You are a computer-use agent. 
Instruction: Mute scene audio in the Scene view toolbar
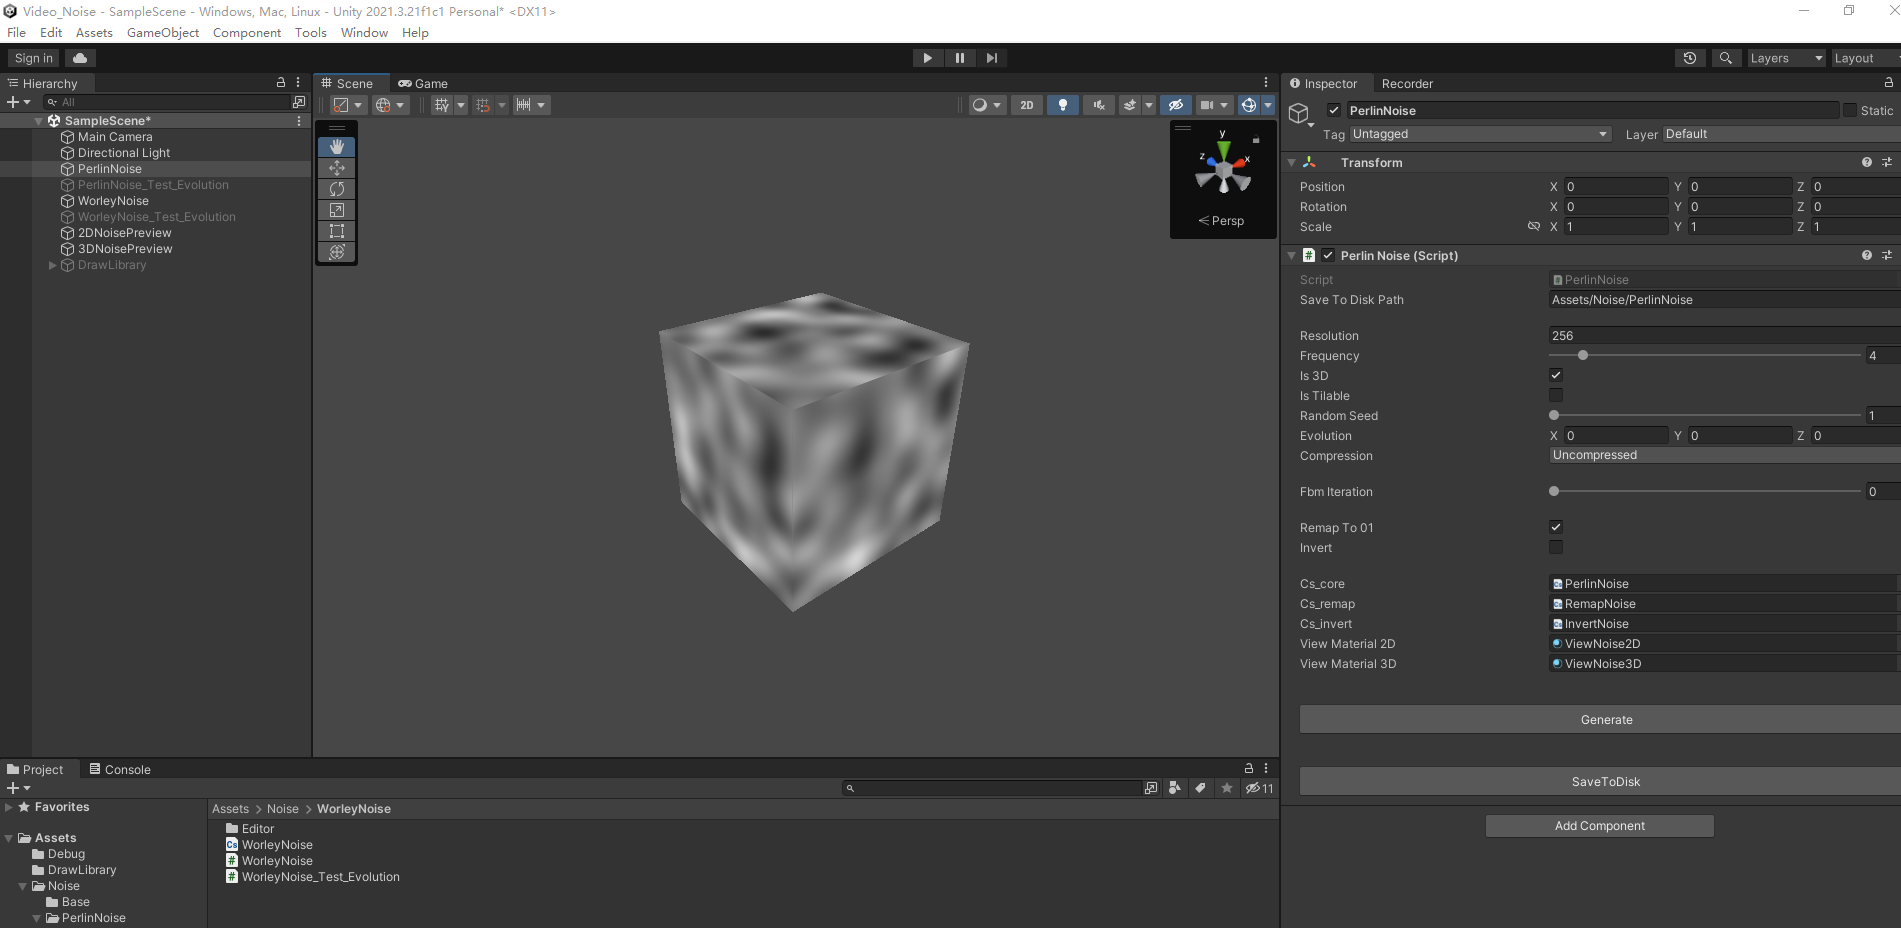pos(1098,105)
